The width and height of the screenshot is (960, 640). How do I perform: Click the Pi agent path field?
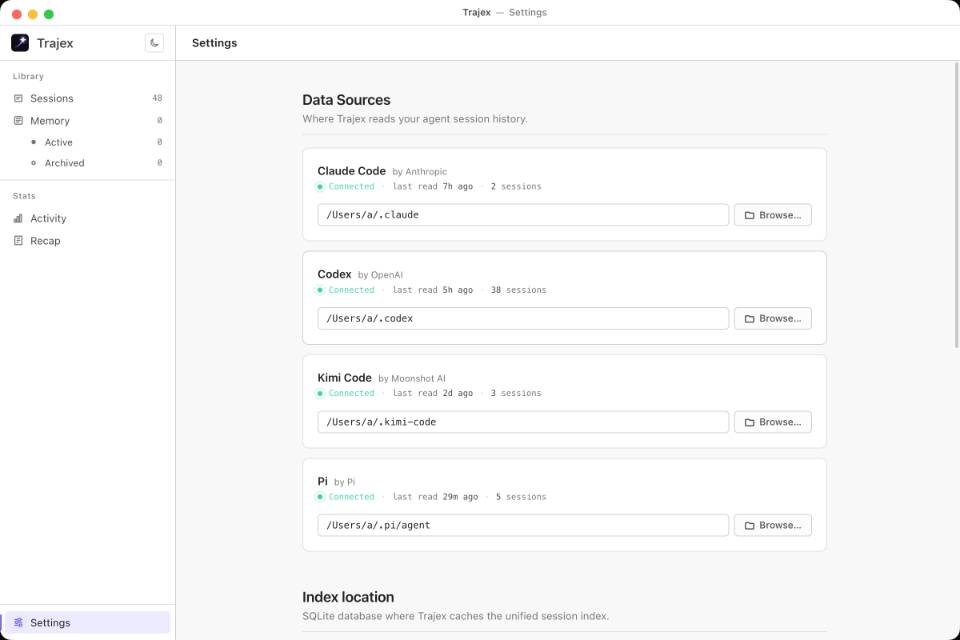[523, 525]
